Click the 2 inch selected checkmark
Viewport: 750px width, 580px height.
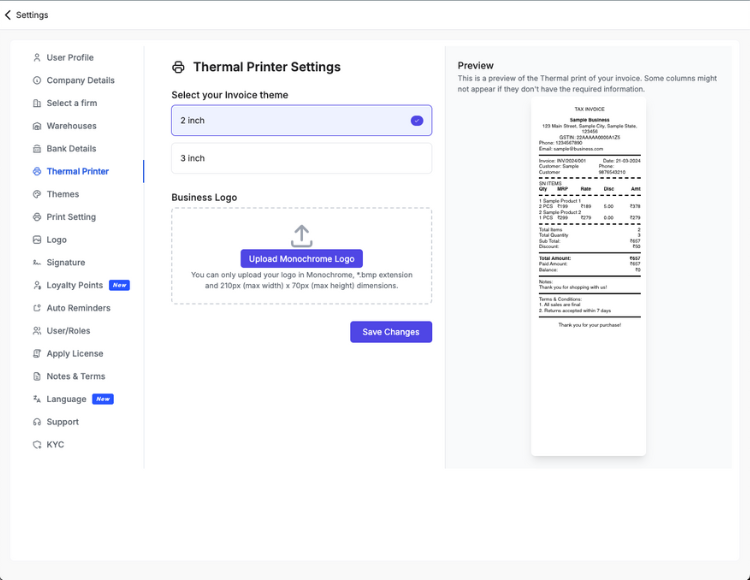(417, 120)
